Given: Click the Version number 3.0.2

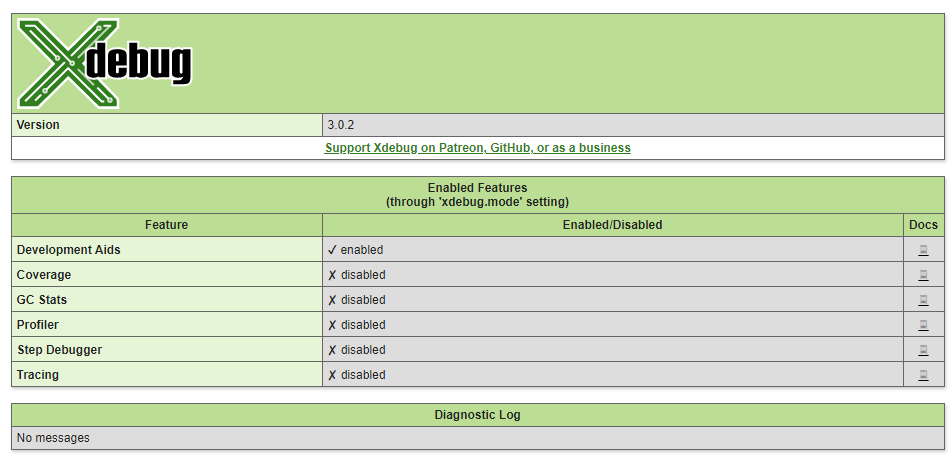Looking at the screenshot, I should pos(341,125).
